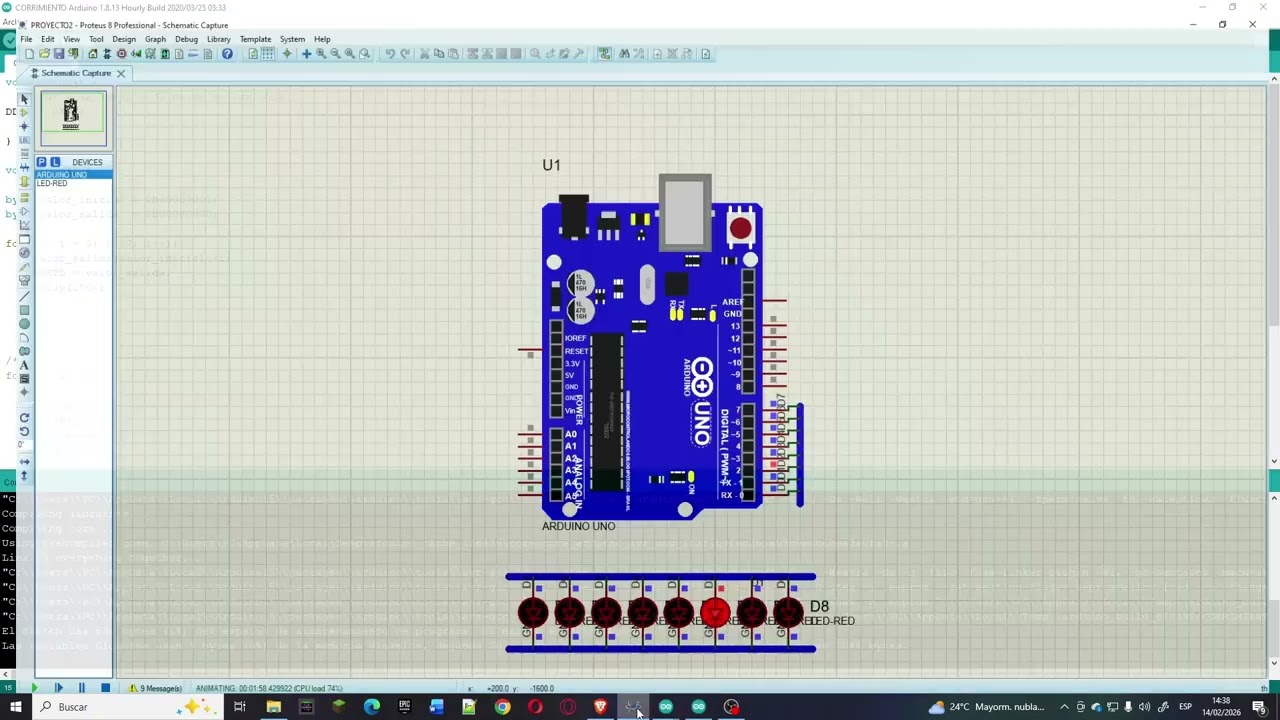Open the 9 Message(s) log

click(155, 688)
